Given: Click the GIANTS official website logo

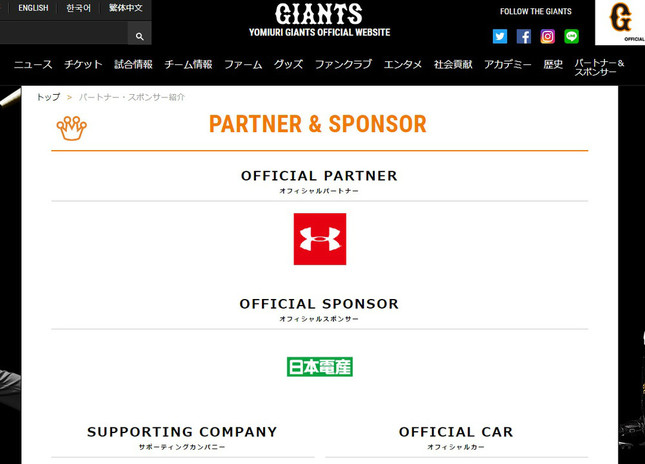Looking at the screenshot, I should tap(319, 20).
